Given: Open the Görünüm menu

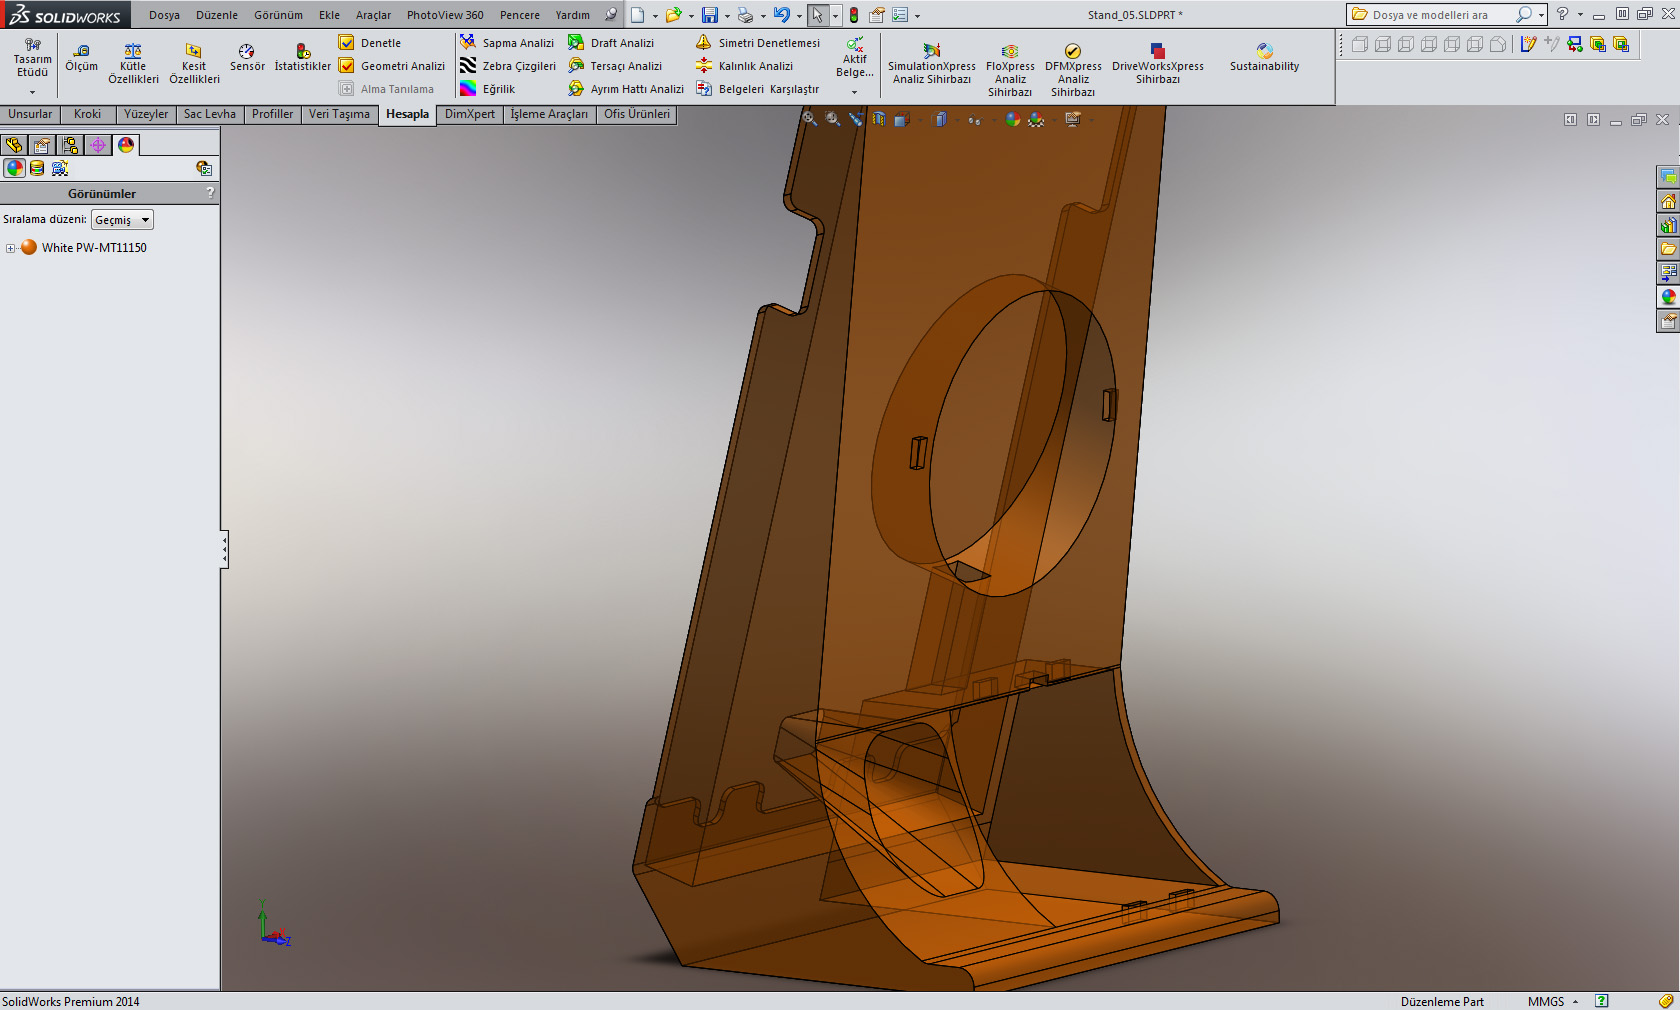Looking at the screenshot, I should (278, 15).
